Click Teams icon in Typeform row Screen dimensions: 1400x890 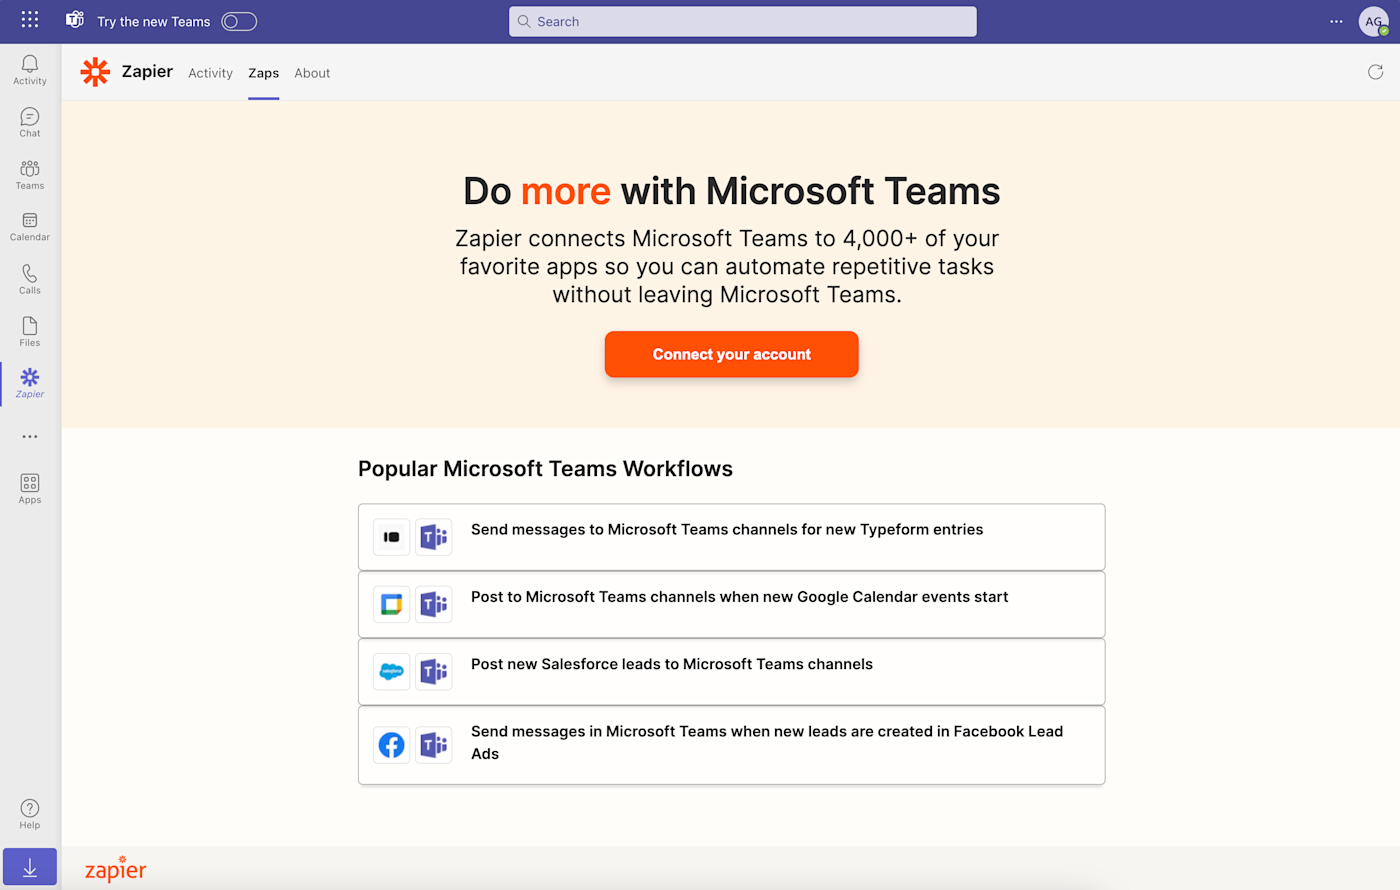click(434, 537)
